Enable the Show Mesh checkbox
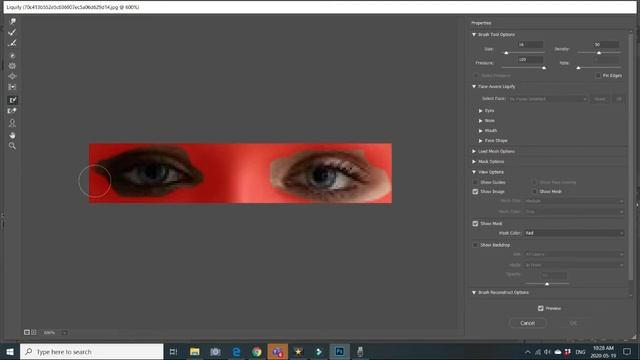 (535, 191)
